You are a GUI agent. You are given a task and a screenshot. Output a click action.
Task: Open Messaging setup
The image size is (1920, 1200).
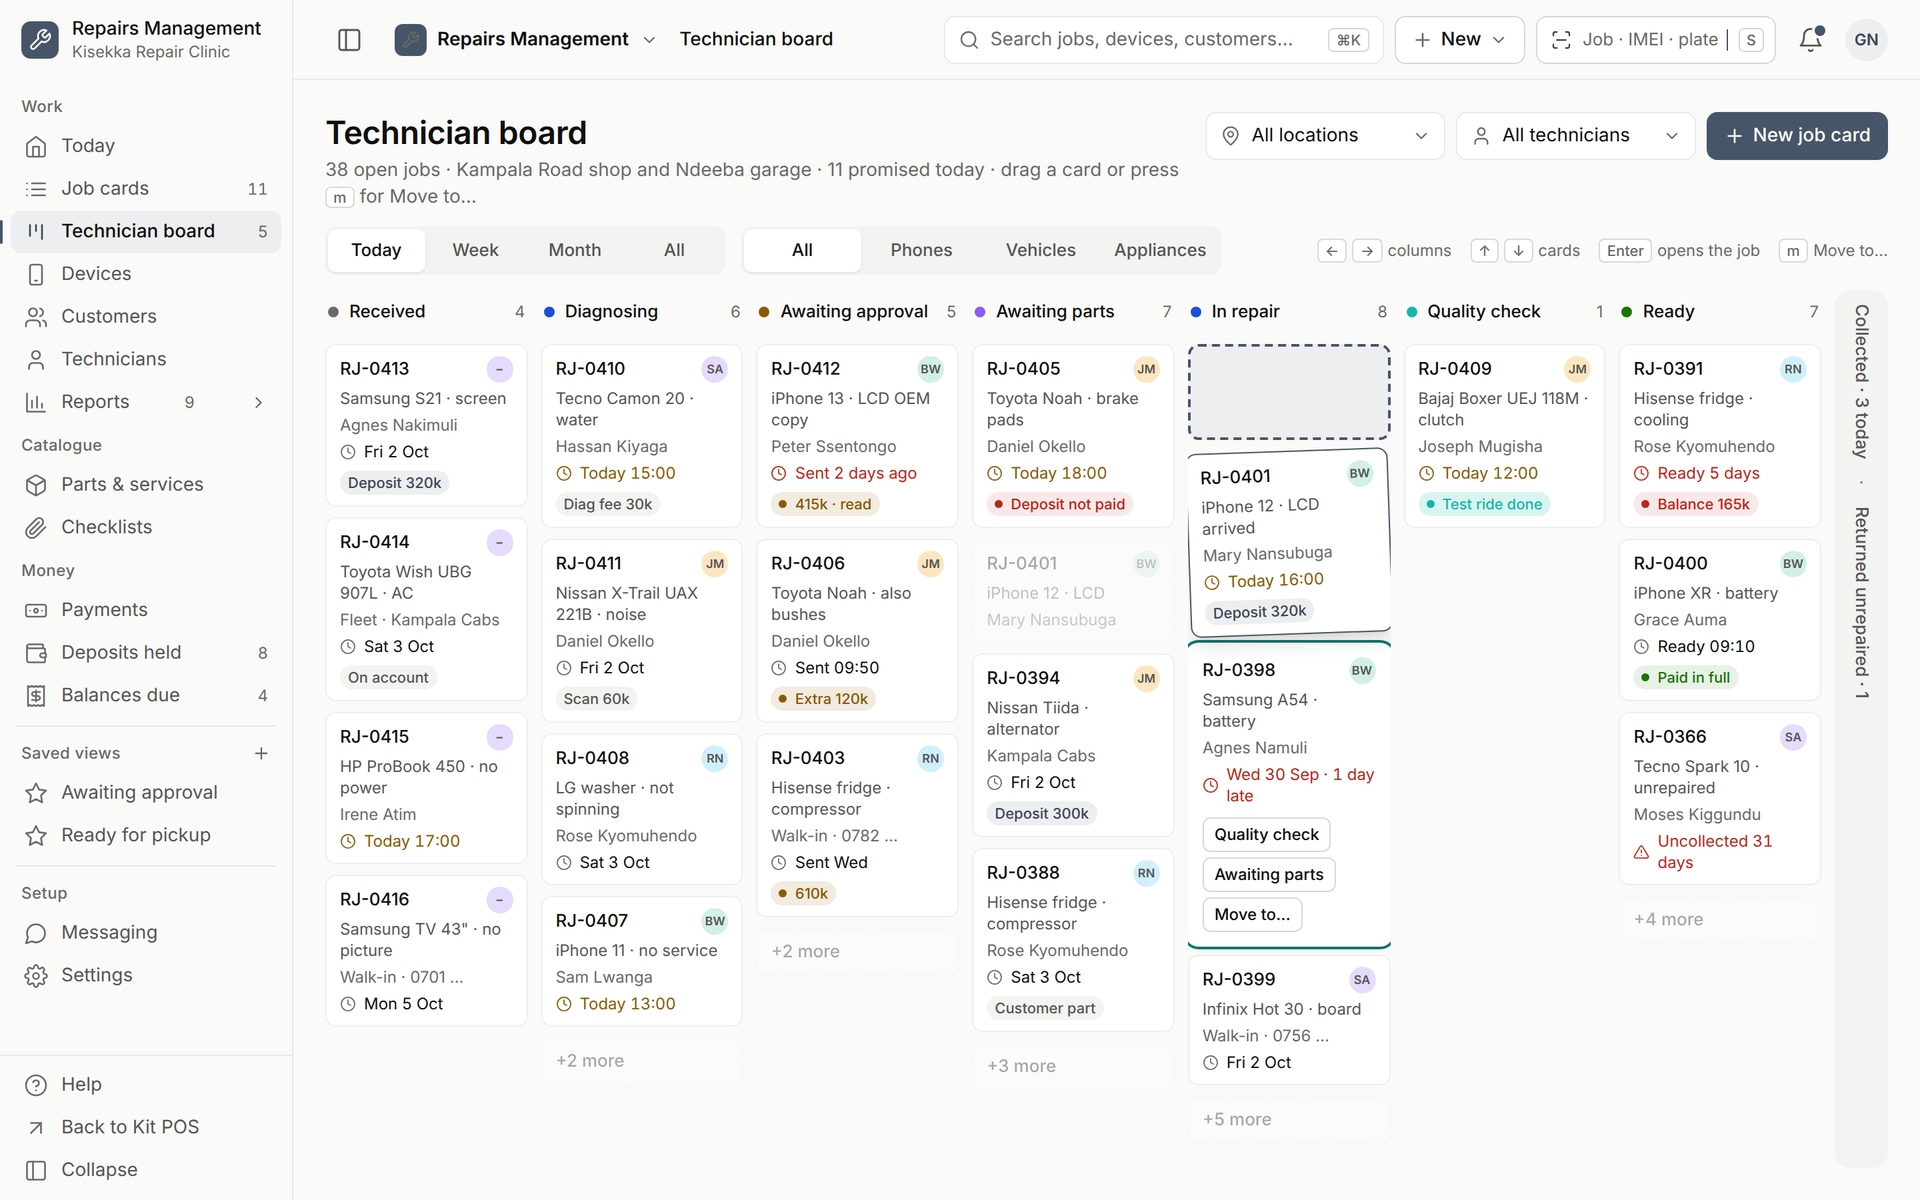tap(146, 933)
